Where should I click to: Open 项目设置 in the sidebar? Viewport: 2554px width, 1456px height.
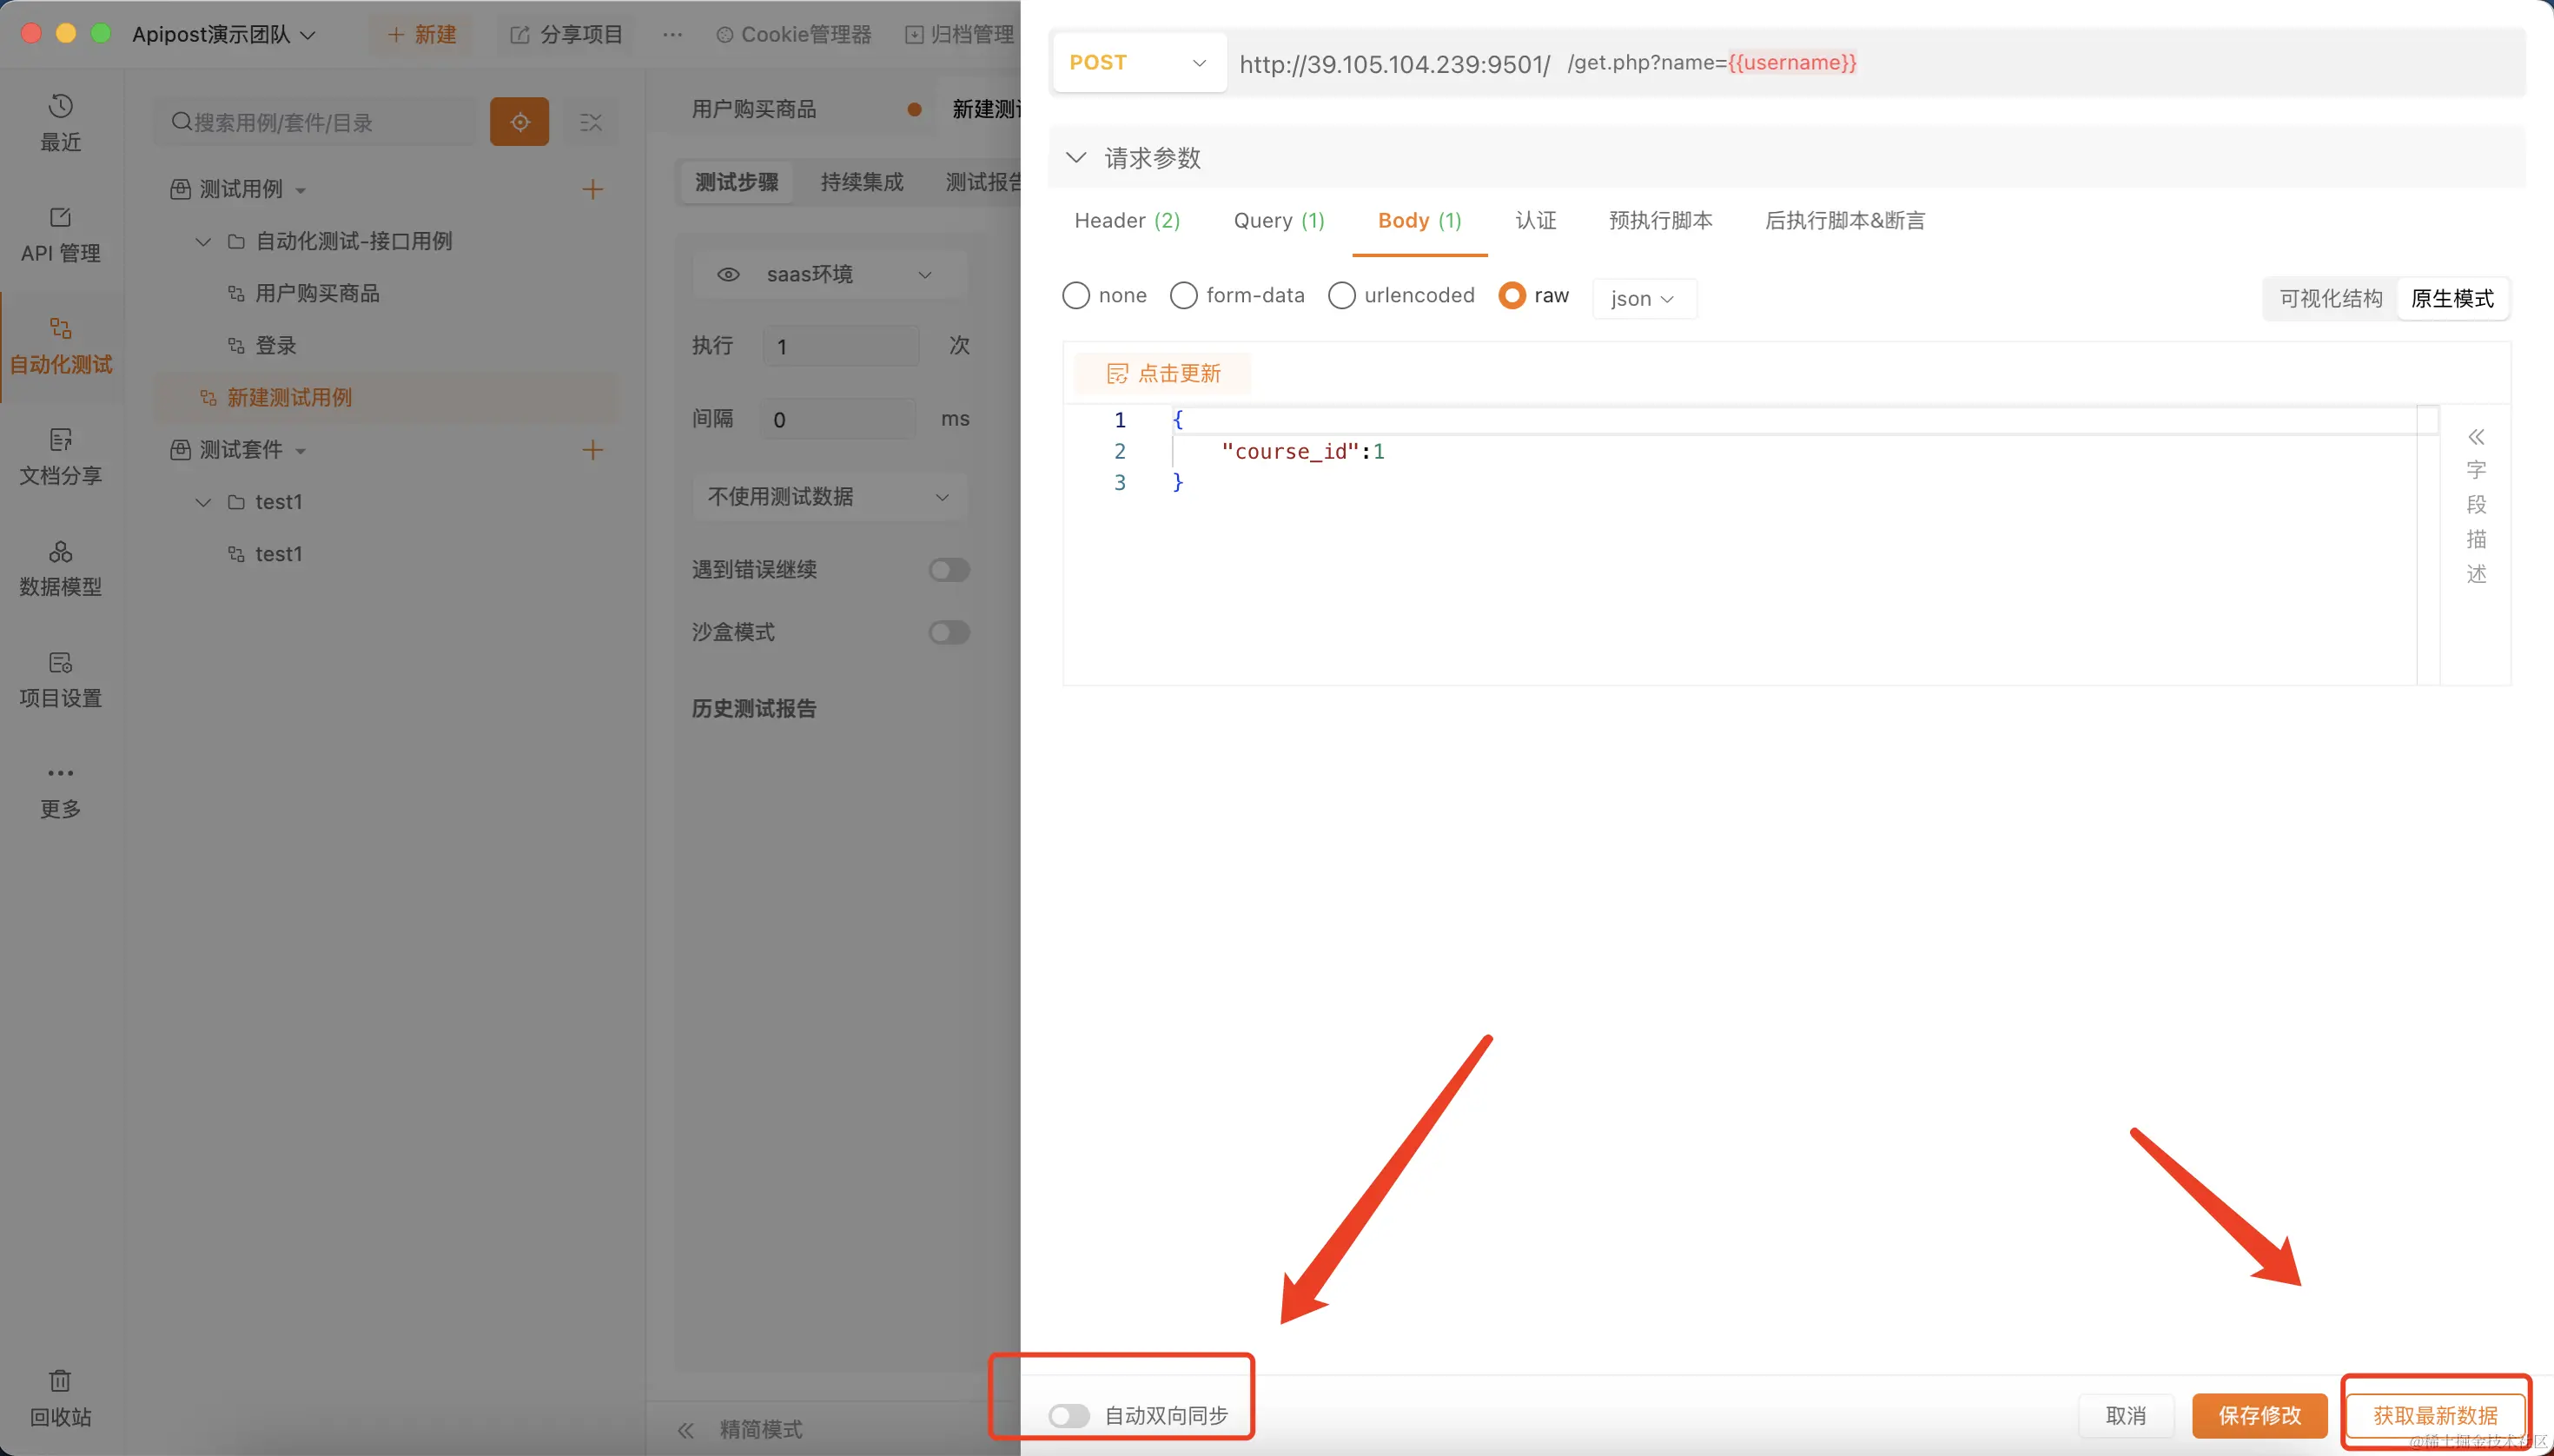point(60,679)
